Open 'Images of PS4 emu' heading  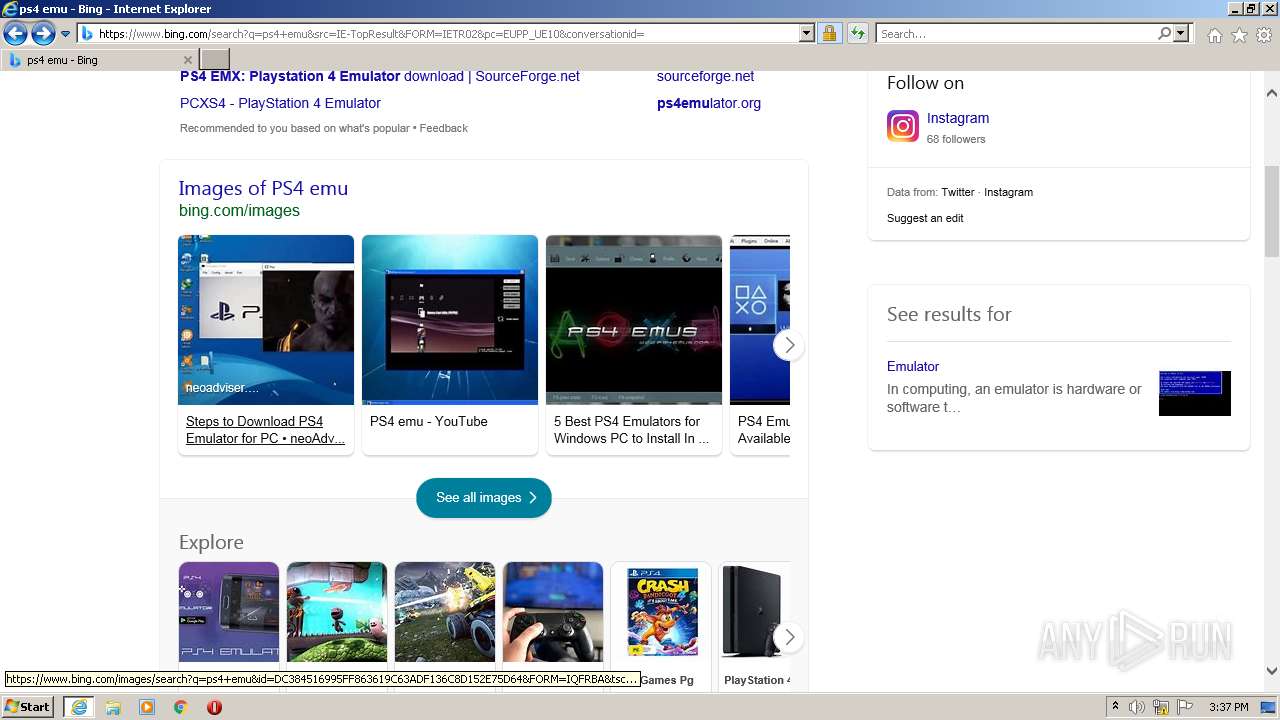pos(263,188)
